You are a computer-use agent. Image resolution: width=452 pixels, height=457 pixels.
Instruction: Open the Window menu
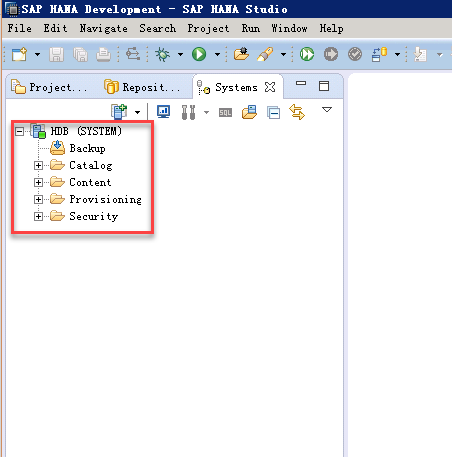(289, 29)
